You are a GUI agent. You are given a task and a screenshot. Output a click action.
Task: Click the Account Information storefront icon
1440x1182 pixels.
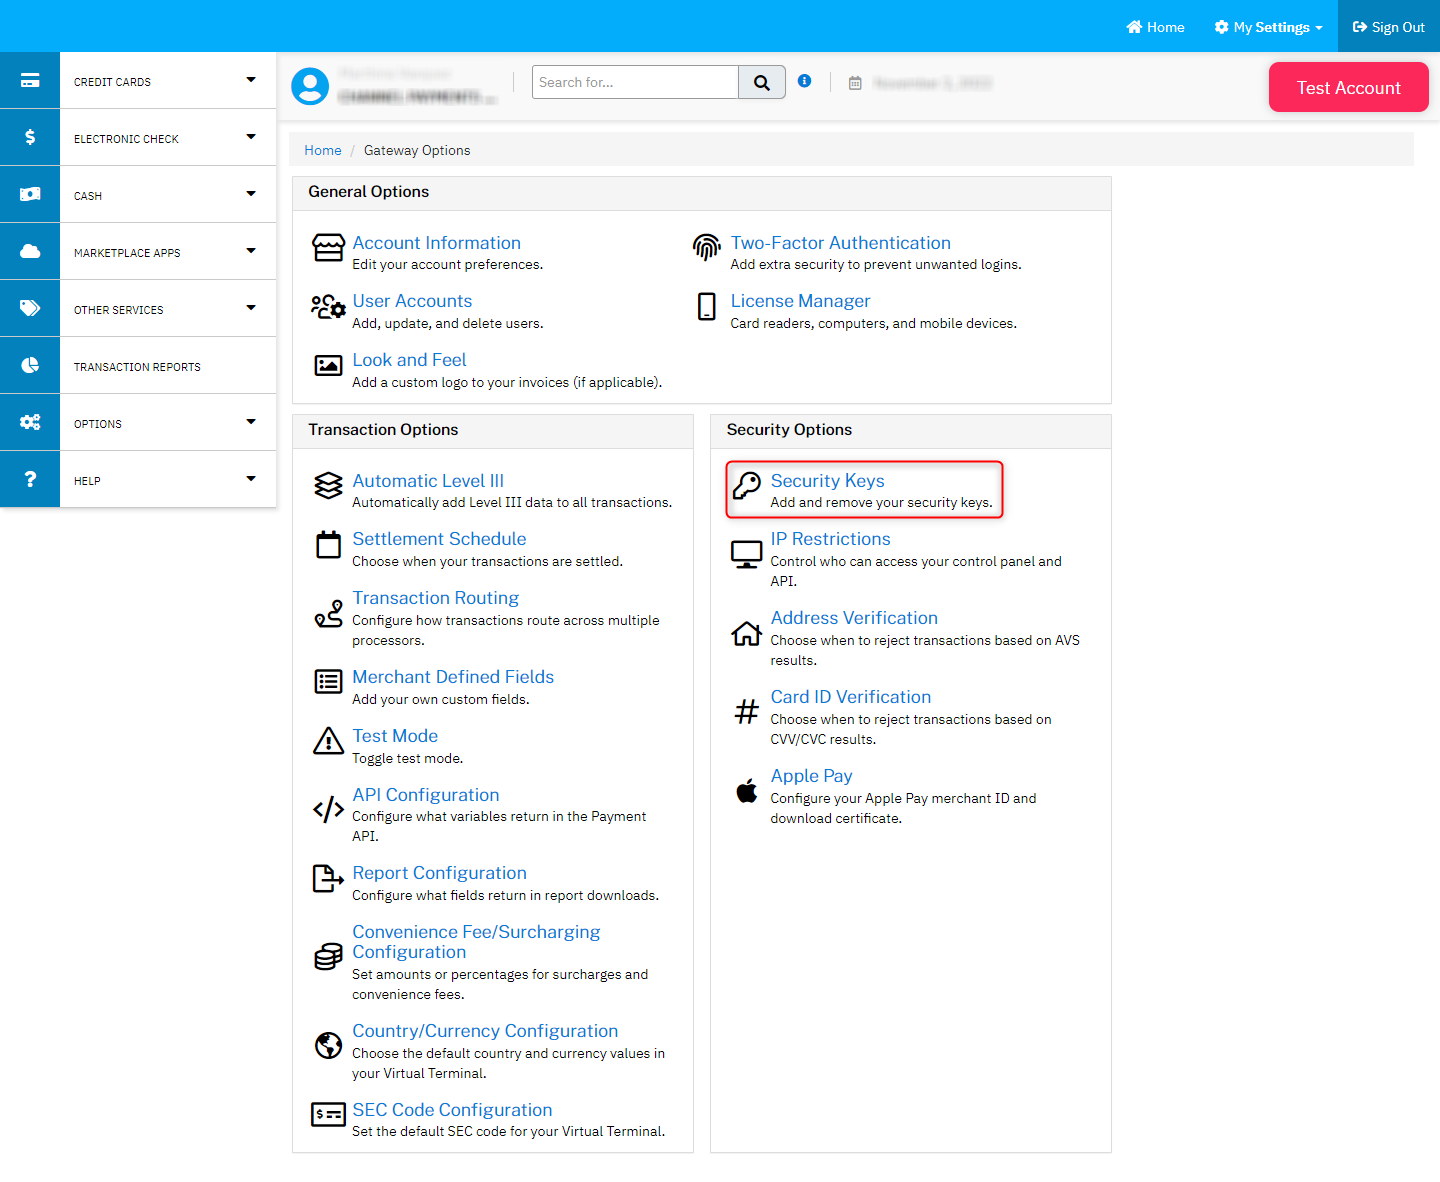coord(328,247)
